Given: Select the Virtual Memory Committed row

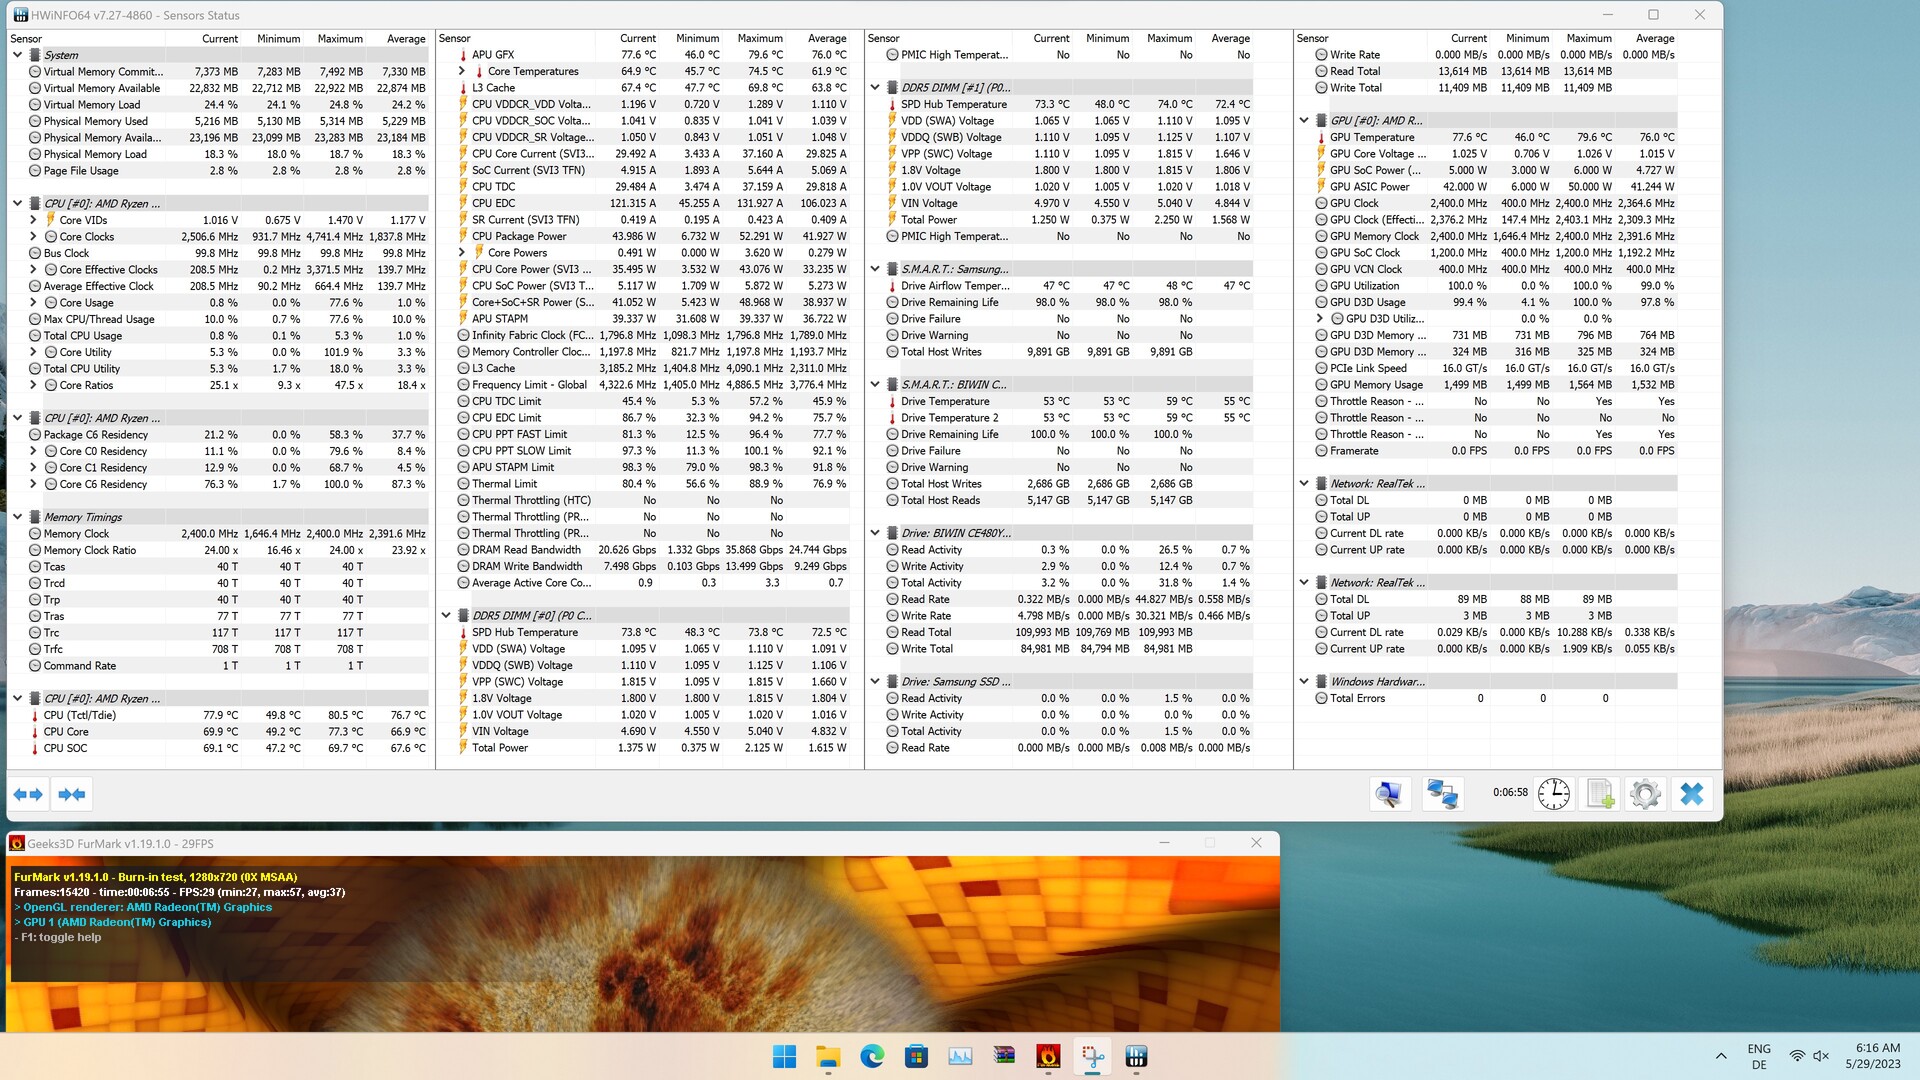Looking at the screenshot, I should coord(219,72).
